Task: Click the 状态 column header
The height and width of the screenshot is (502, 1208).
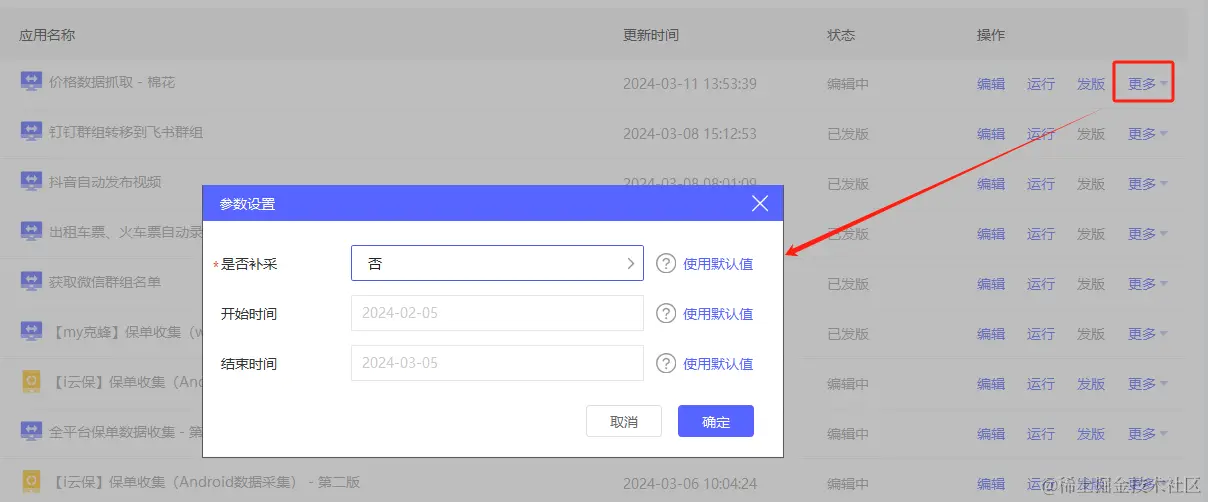Action: coord(841,35)
